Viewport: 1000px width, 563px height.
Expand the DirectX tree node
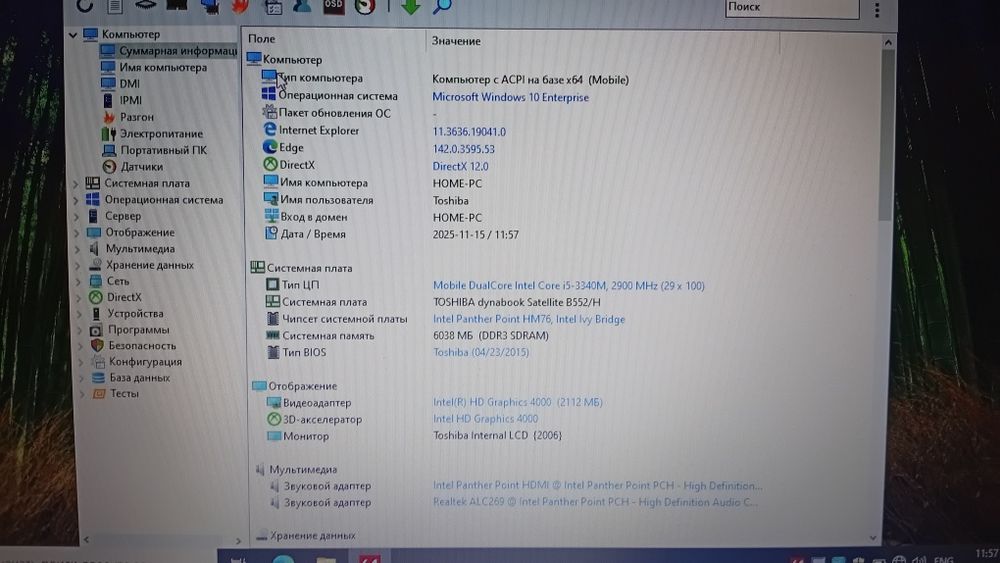point(79,298)
